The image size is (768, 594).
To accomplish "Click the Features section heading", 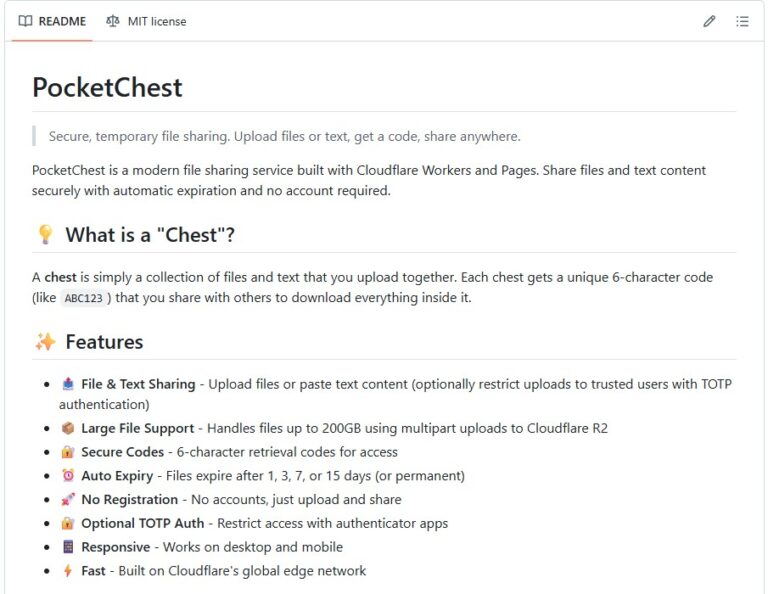I will click(x=104, y=342).
